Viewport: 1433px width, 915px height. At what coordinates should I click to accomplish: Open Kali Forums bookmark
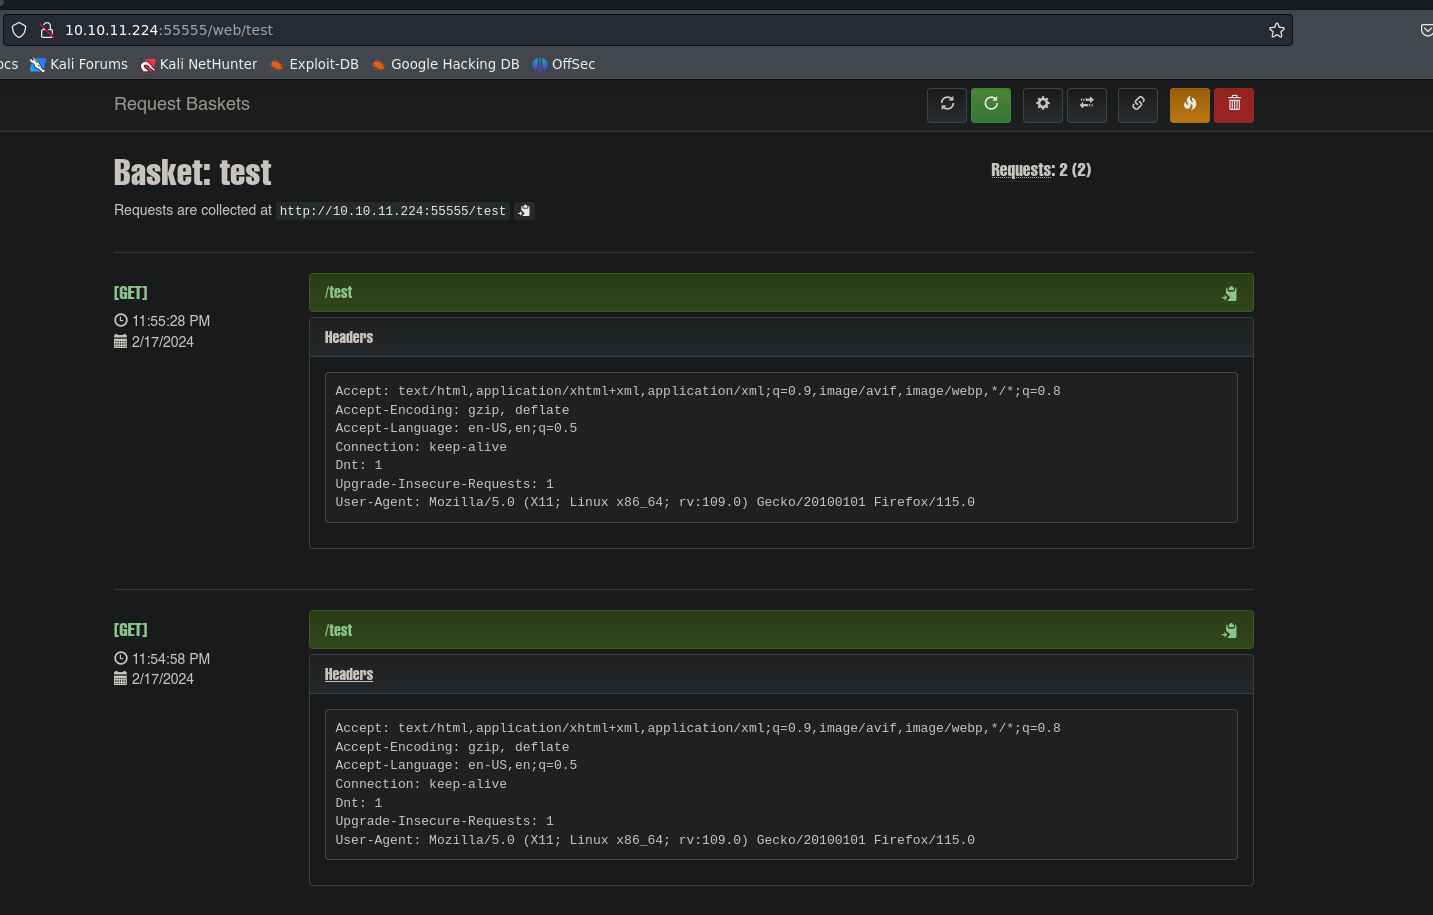[79, 64]
